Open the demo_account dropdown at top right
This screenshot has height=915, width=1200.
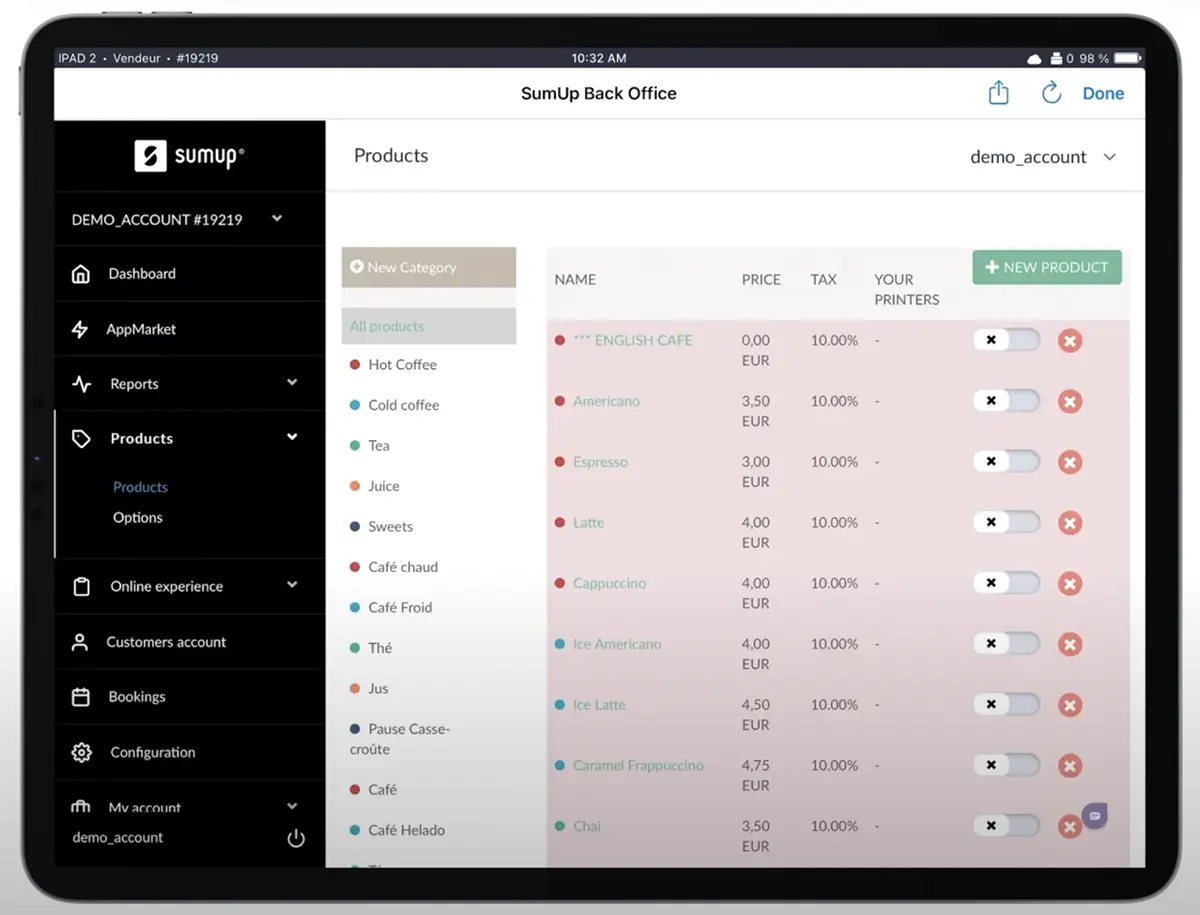tap(1043, 157)
